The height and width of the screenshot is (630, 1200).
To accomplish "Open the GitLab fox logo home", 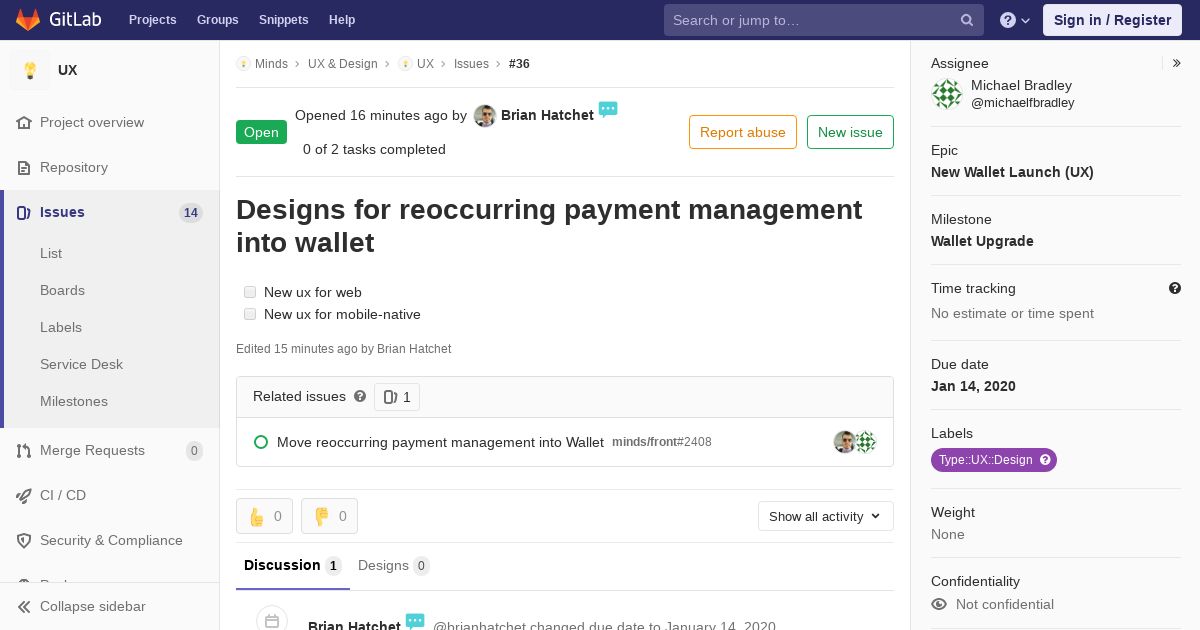I will point(28,19).
